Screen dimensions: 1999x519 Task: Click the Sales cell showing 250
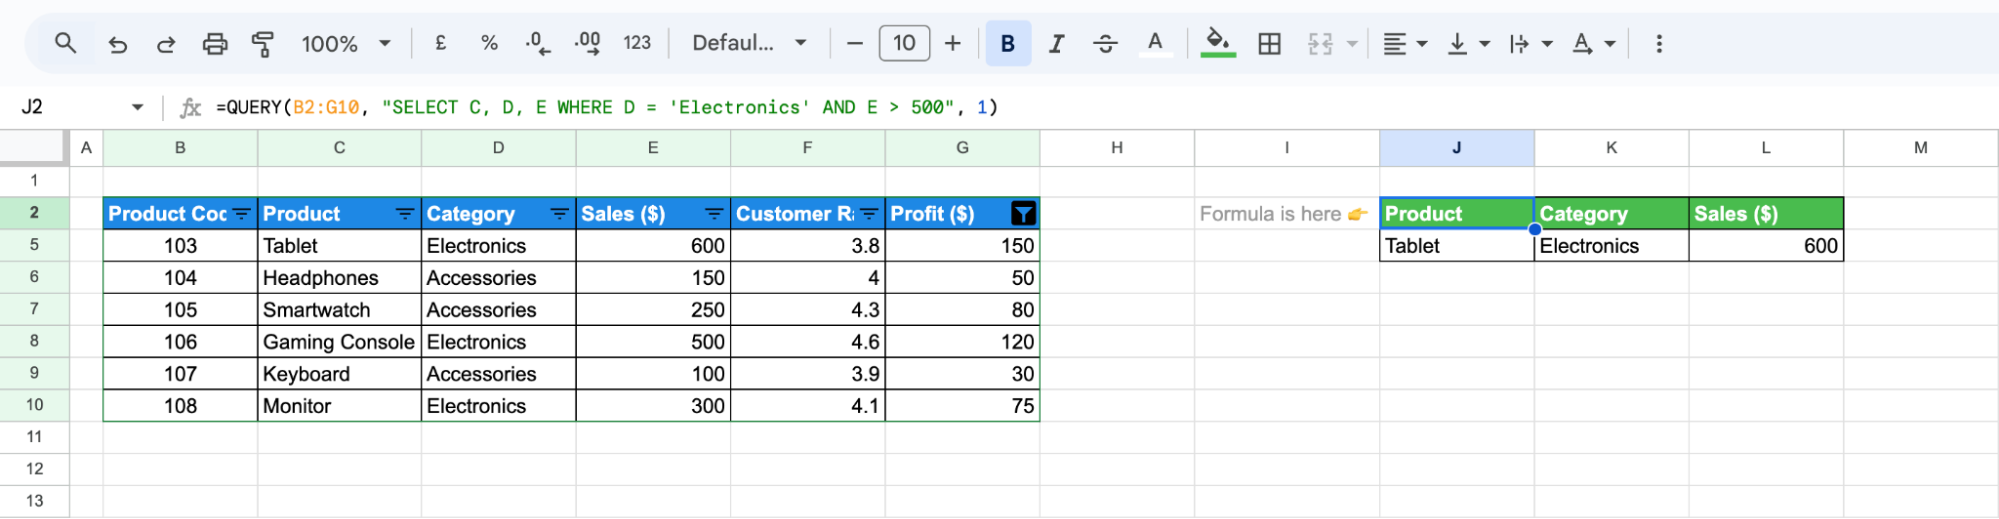653,310
